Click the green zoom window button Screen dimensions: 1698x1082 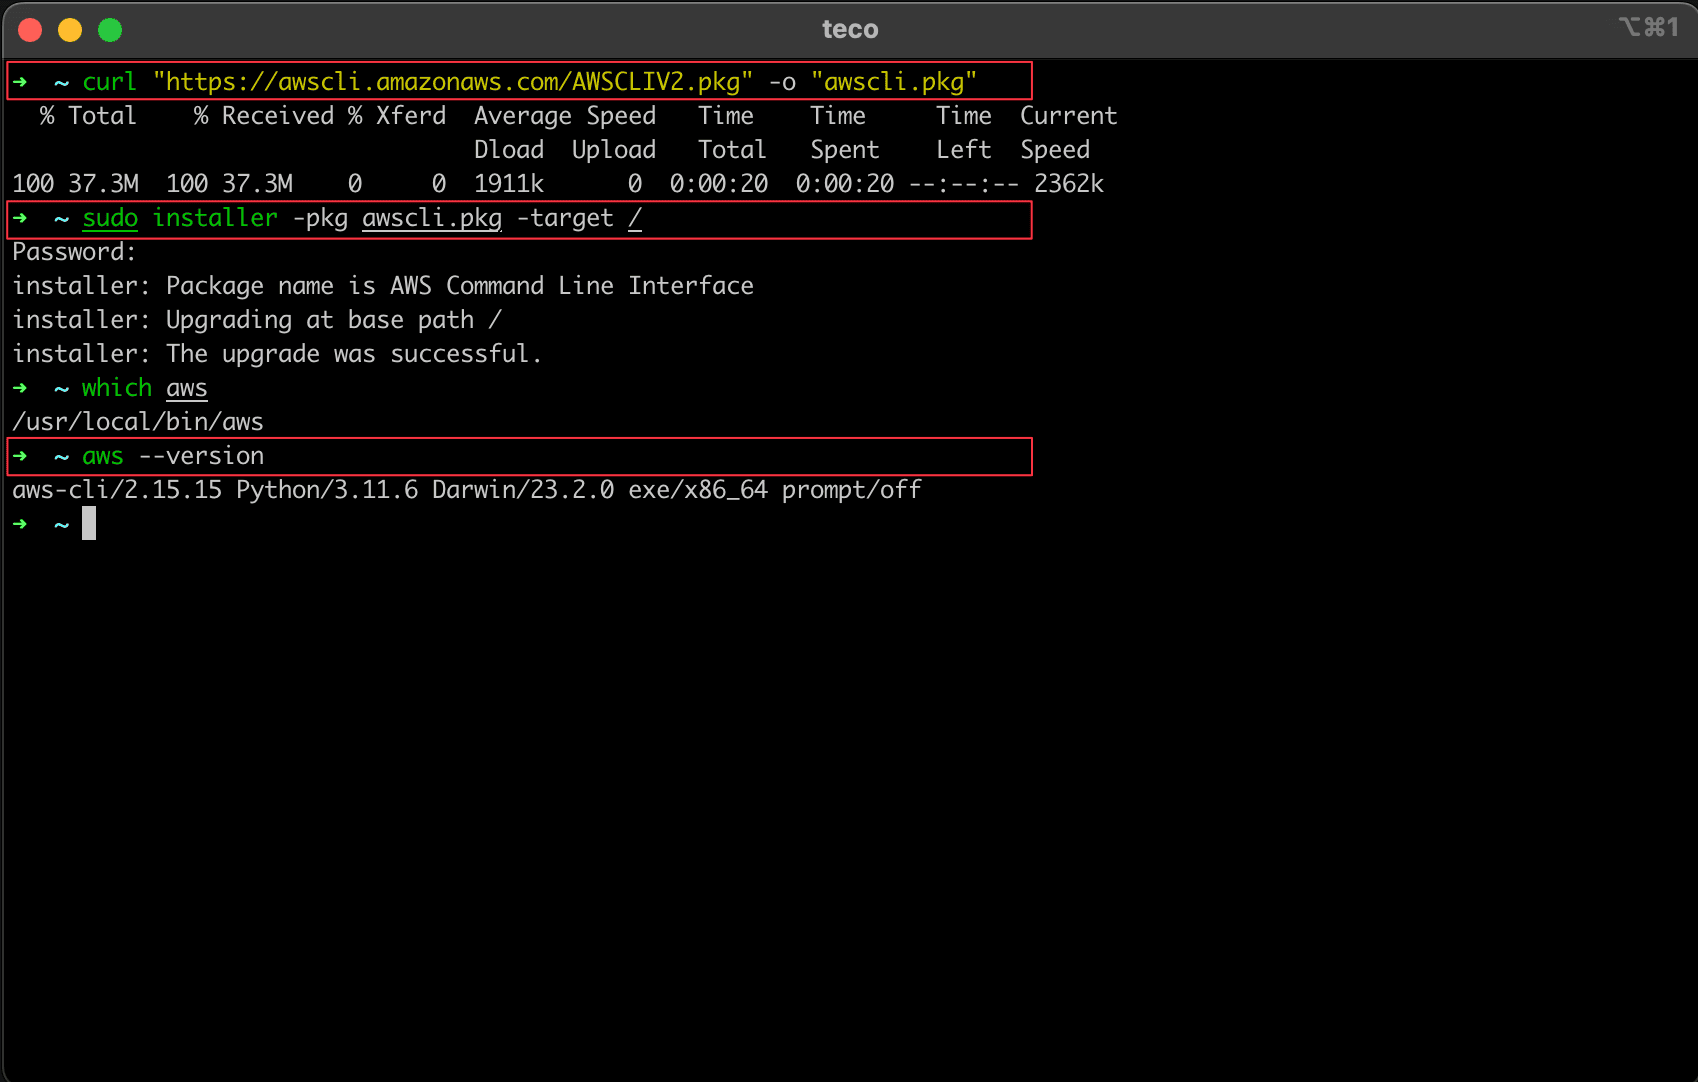pyautogui.click(x=110, y=30)
